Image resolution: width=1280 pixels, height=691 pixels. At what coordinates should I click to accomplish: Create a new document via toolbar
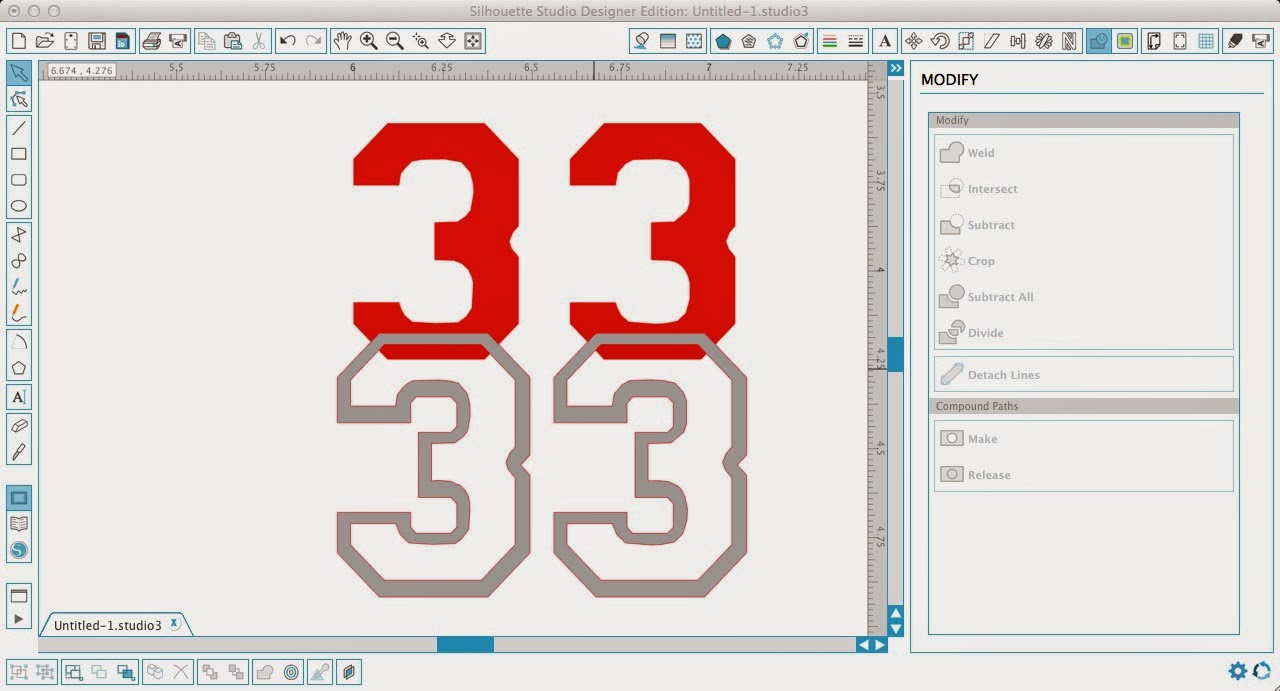18,41
